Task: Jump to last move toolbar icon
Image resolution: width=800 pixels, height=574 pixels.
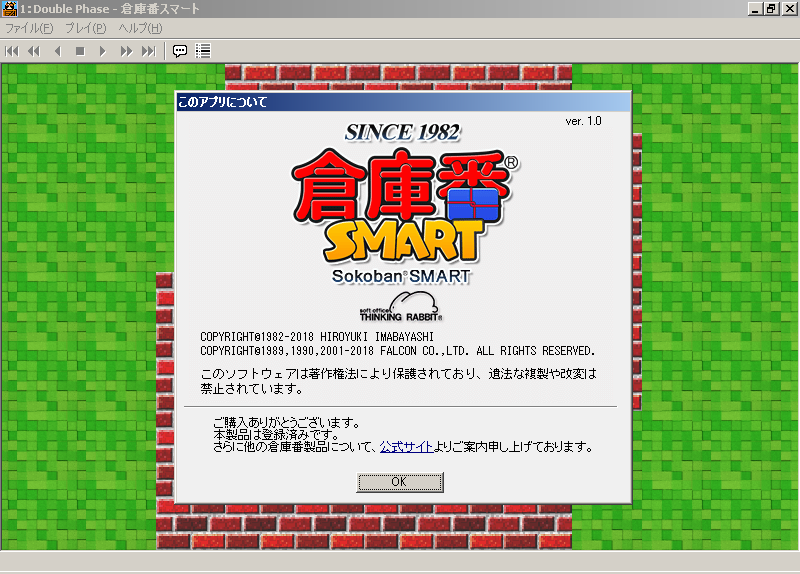Action: click(x=149, y=50)
